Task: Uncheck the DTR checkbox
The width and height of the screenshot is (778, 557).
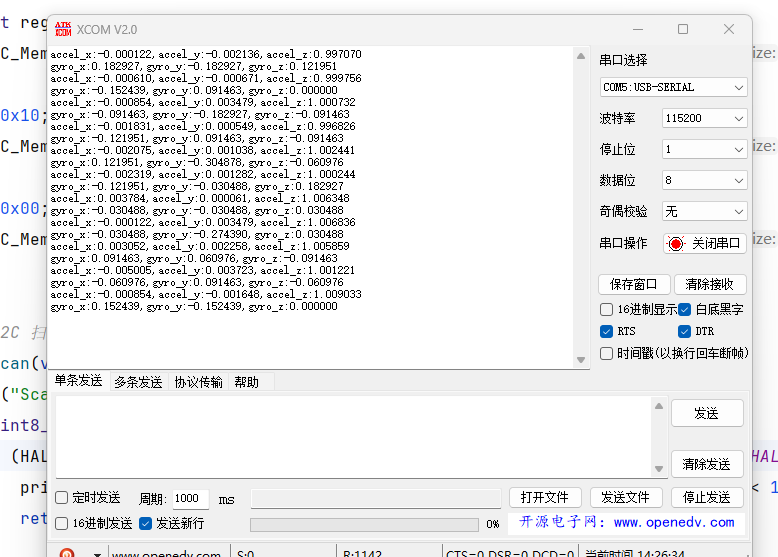Action: pos(684,331)
